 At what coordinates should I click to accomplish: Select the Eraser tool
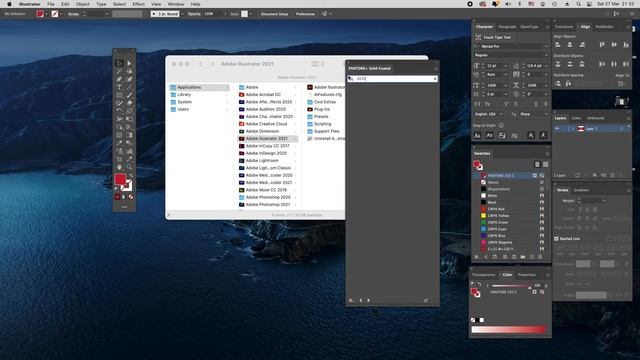click(x=129, y=103)
